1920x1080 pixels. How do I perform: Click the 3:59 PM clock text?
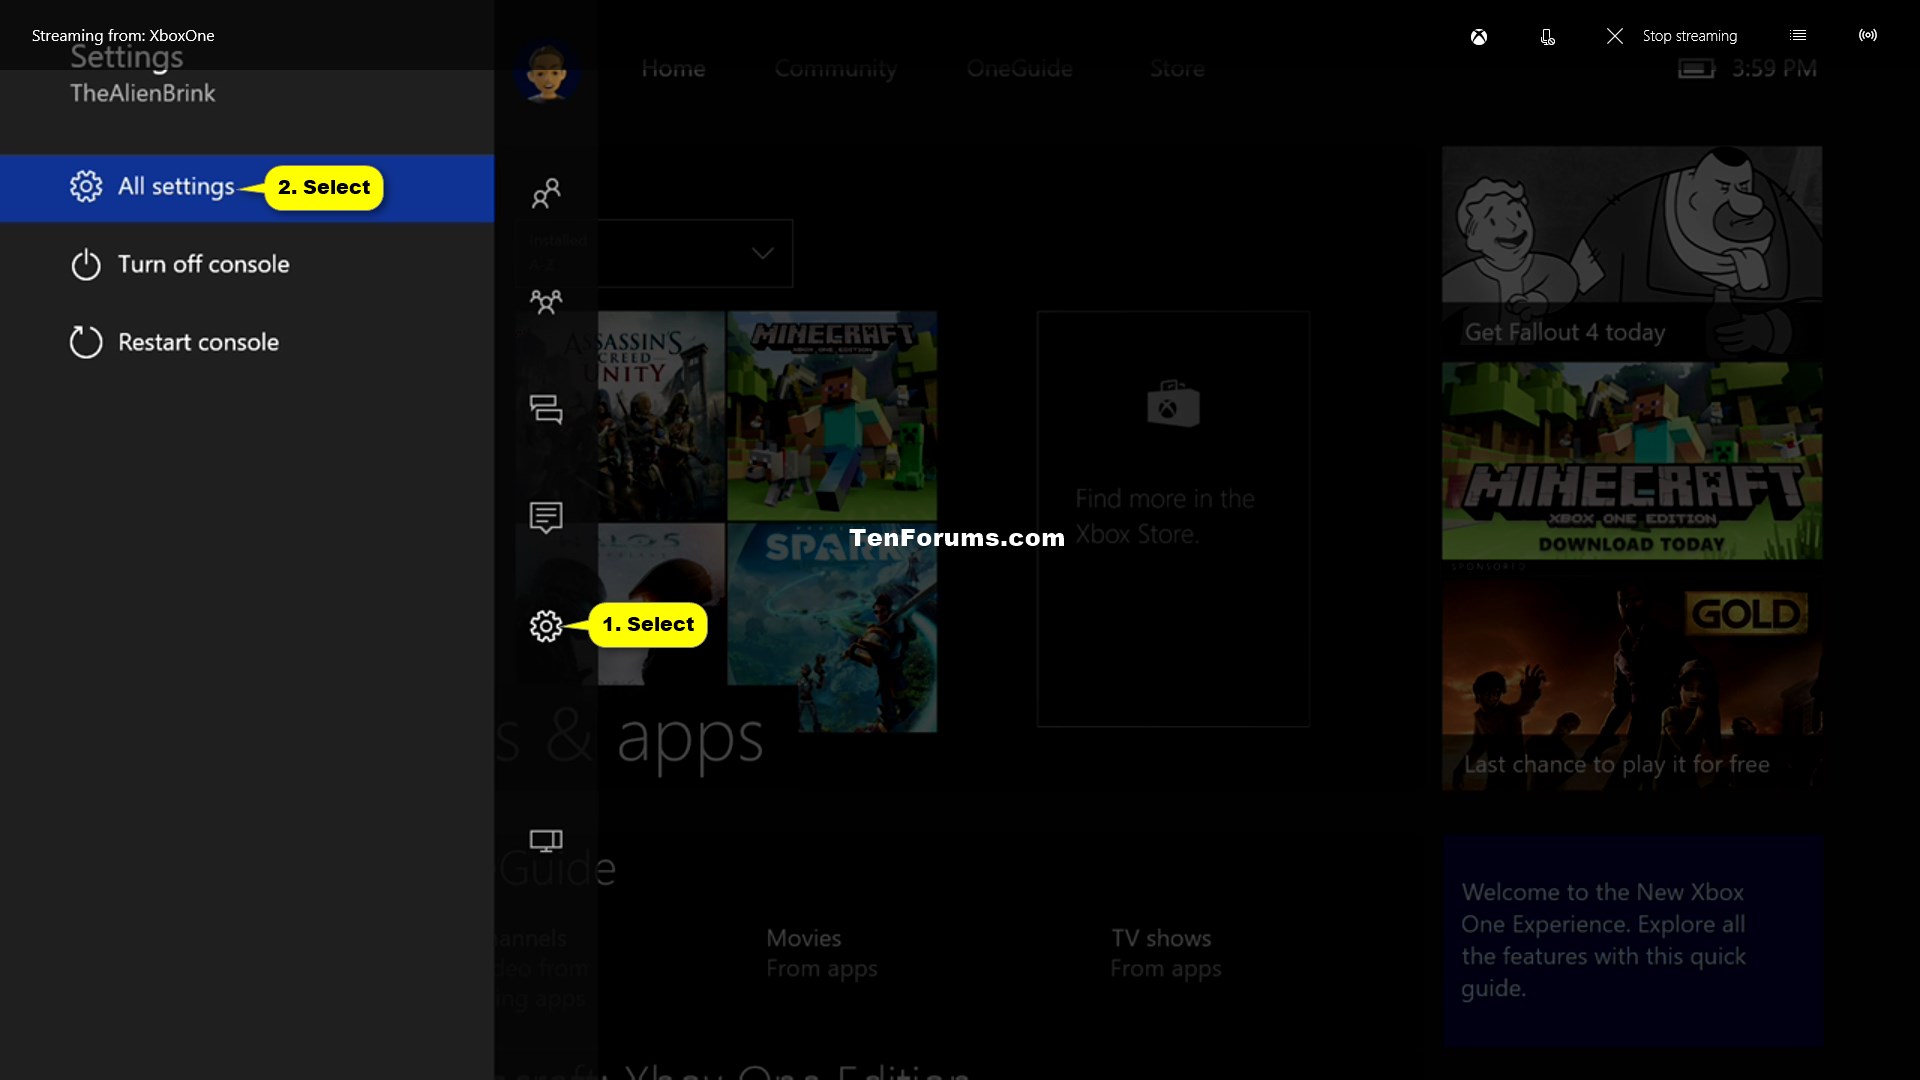coord(1774,68)
